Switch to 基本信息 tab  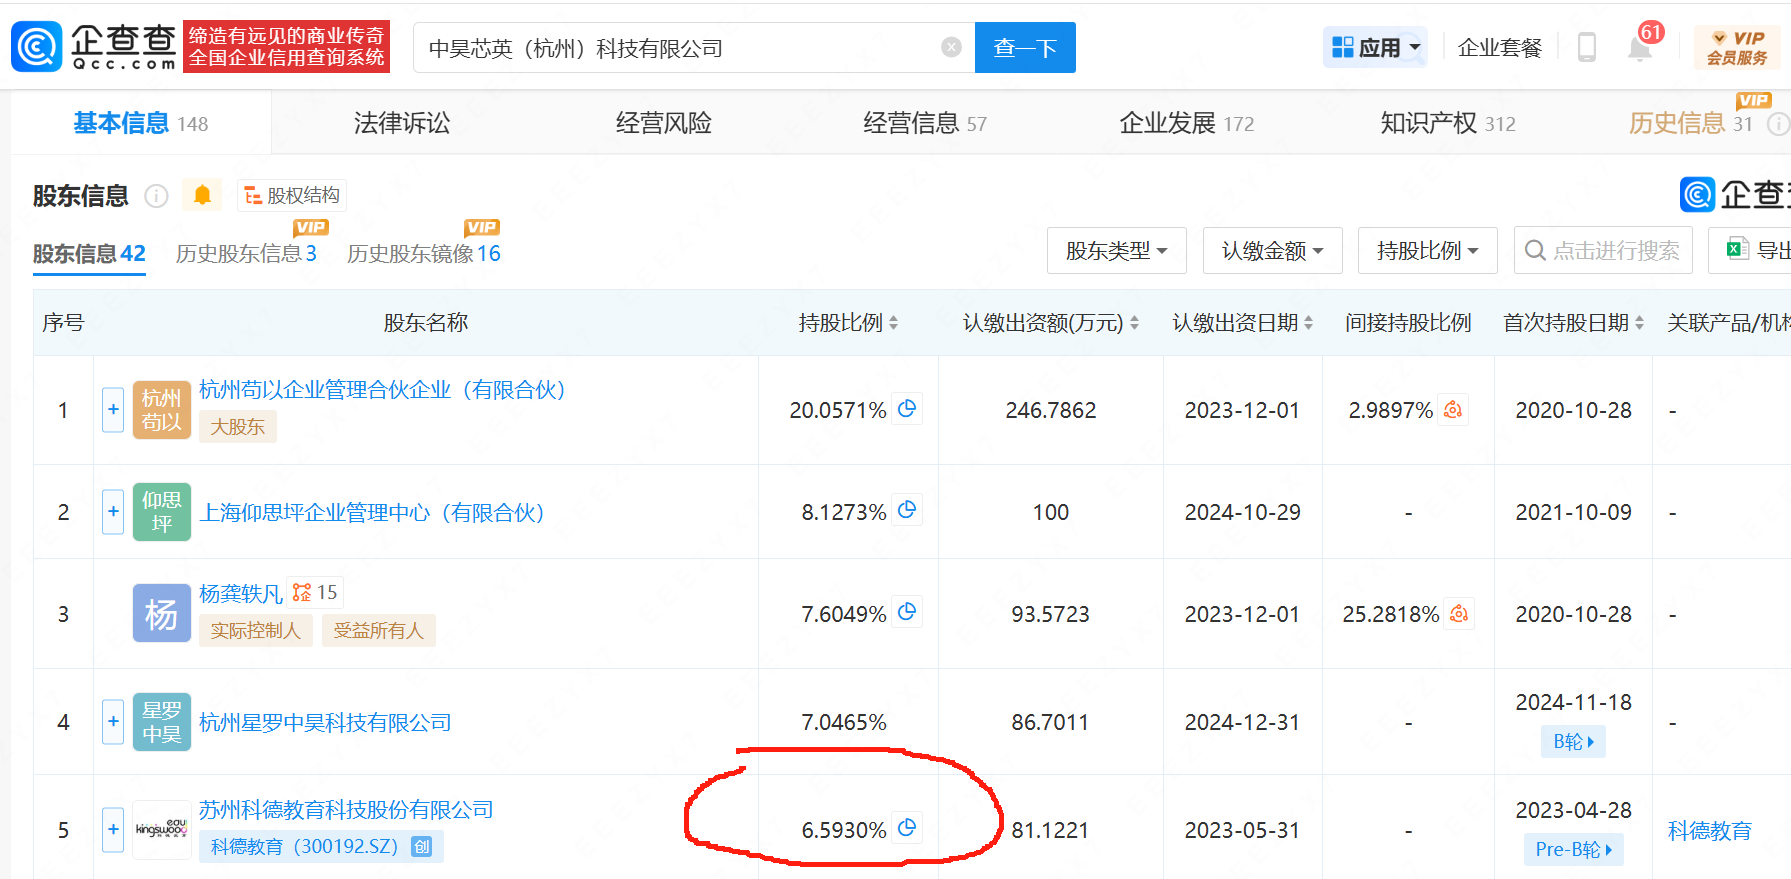tap(141, 123)
